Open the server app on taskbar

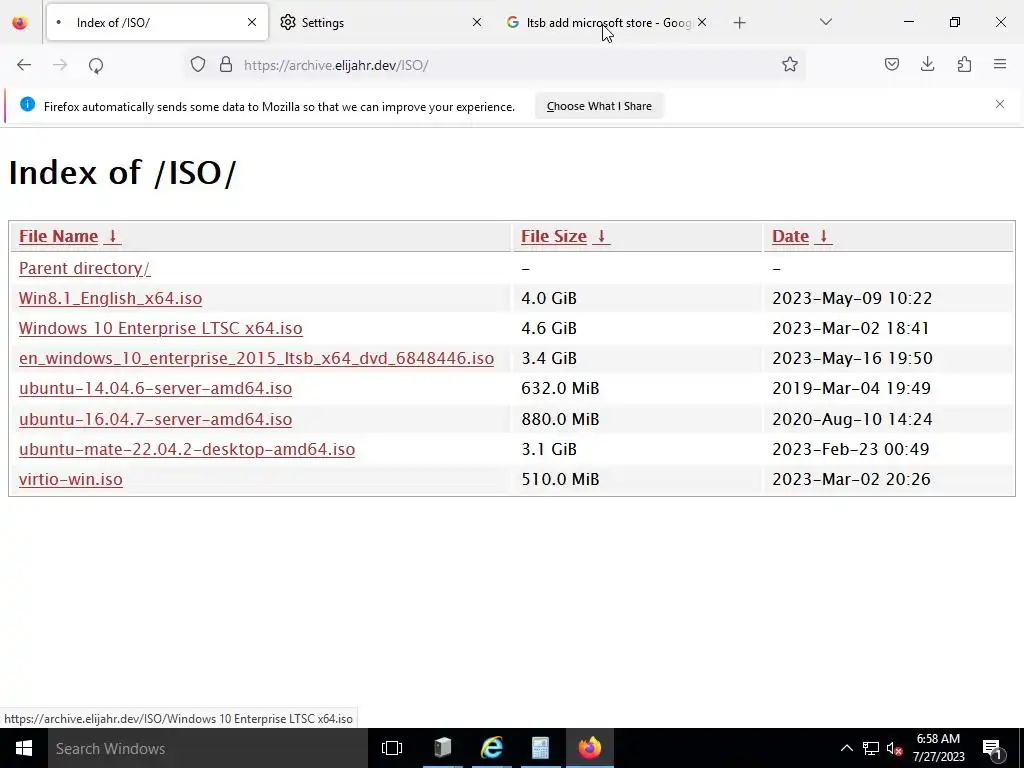(442, 748)
